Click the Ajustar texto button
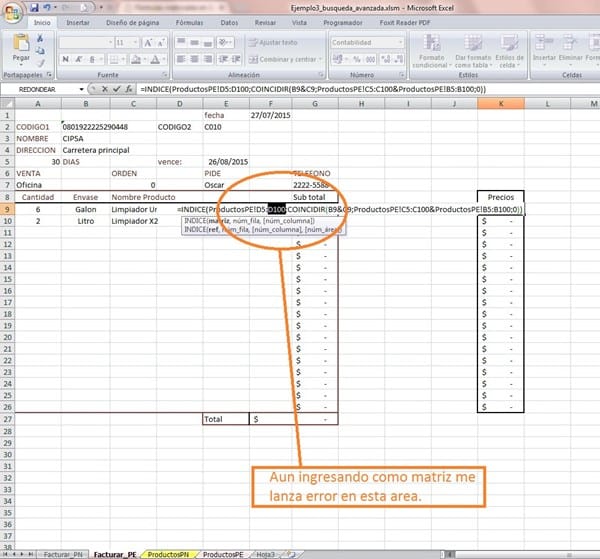This screenshot has height=559, width=600. pyautogui.click(x=276, y=43)
